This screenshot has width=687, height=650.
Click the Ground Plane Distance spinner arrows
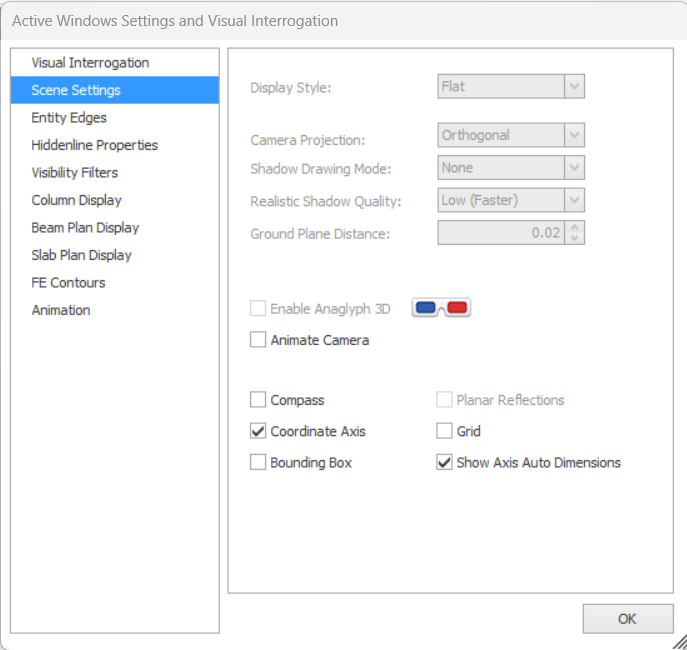click(574, 233)
